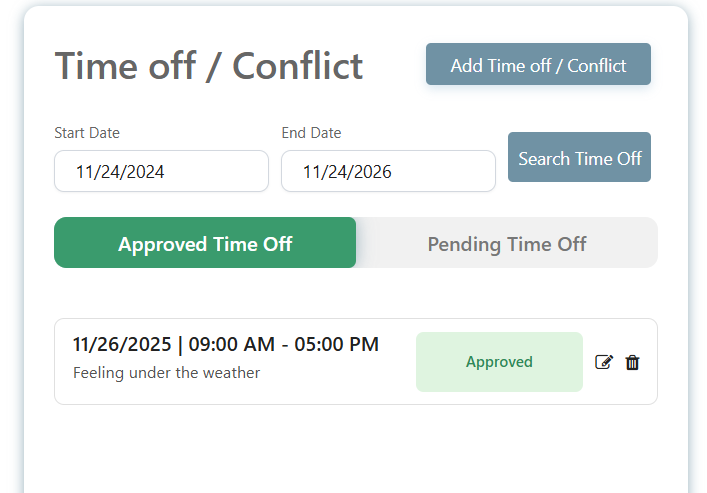707x493 pixels.
Task: Click the edit pencil icon on the entry
Action: (x=603, y=362)
